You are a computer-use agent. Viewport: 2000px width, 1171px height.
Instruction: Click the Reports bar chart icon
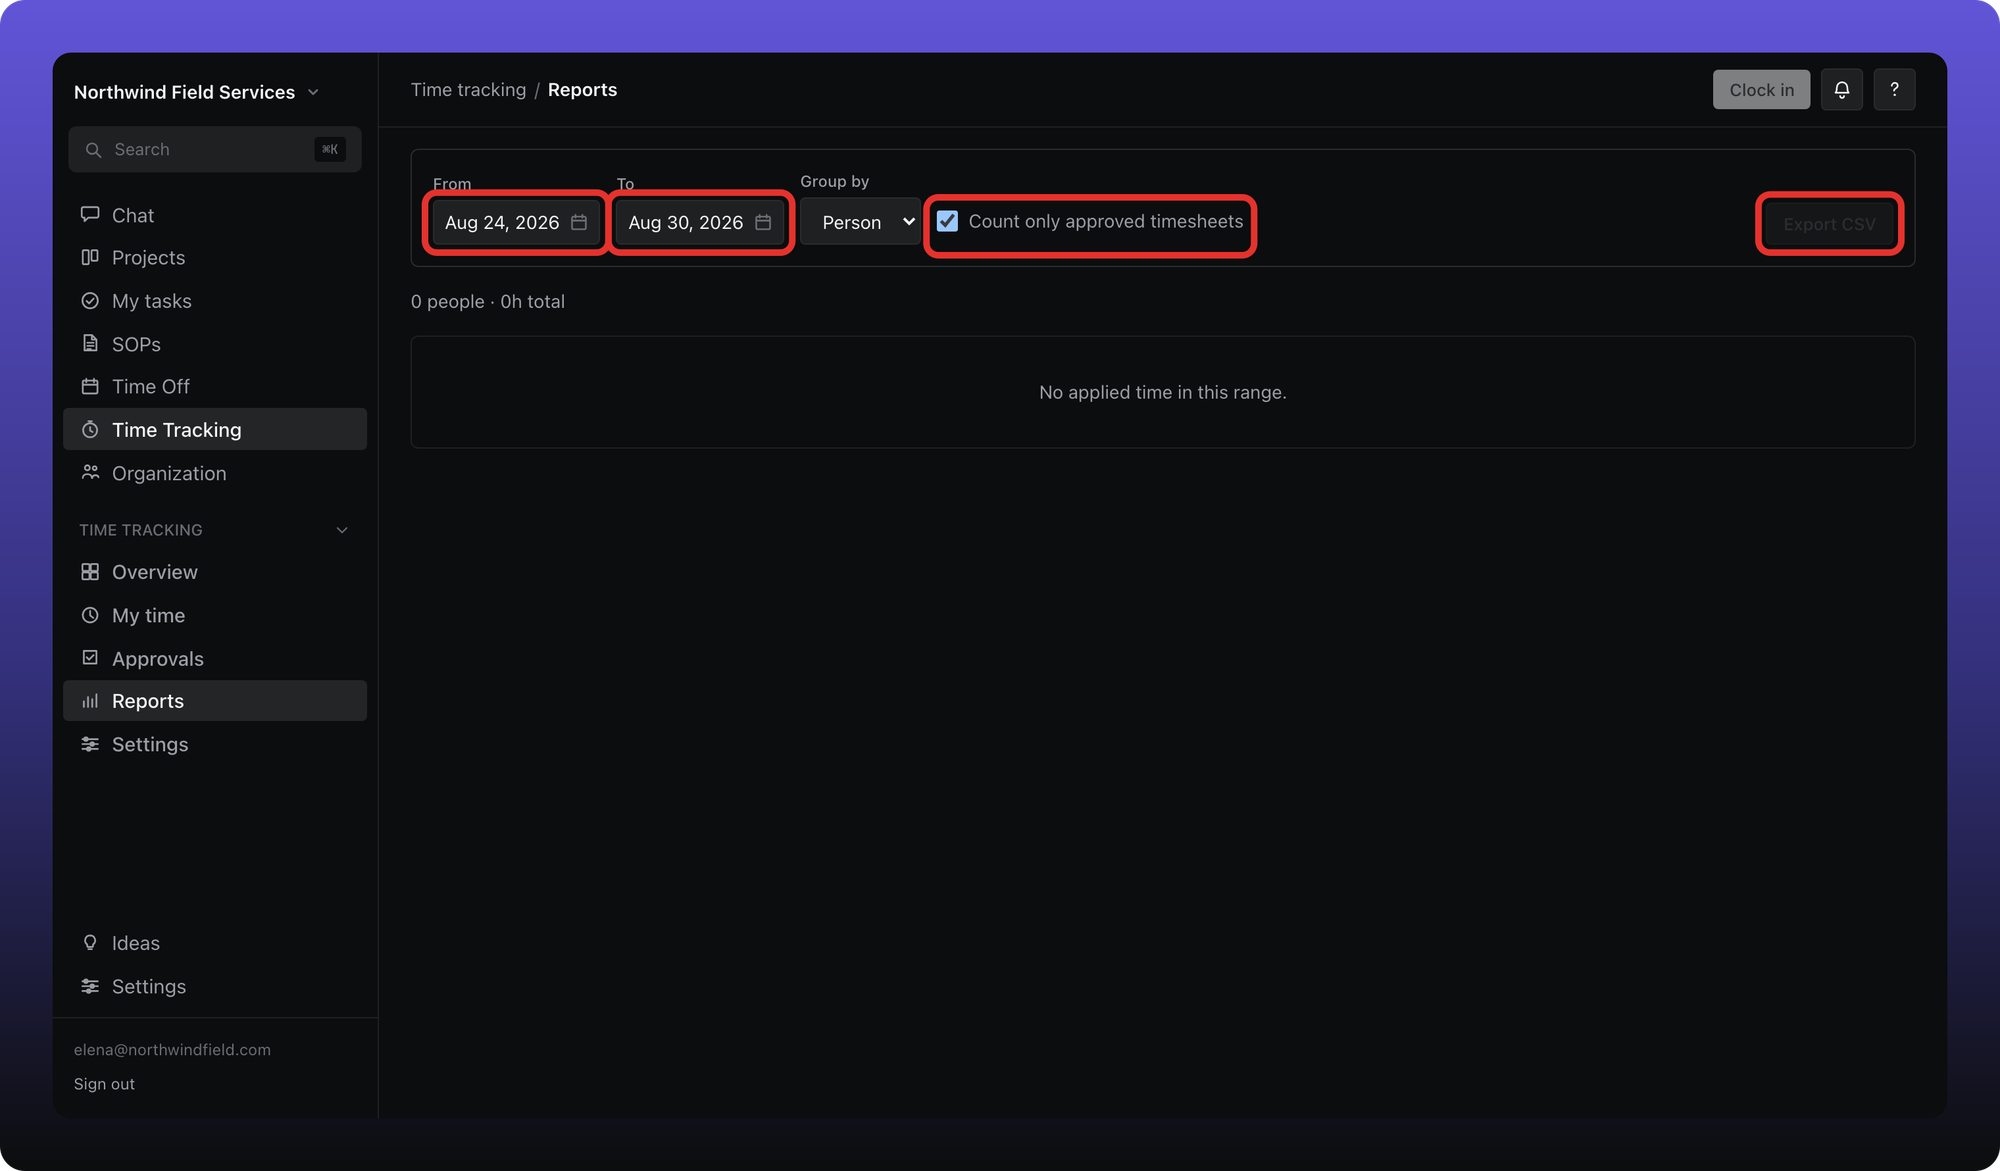(90, 701)
